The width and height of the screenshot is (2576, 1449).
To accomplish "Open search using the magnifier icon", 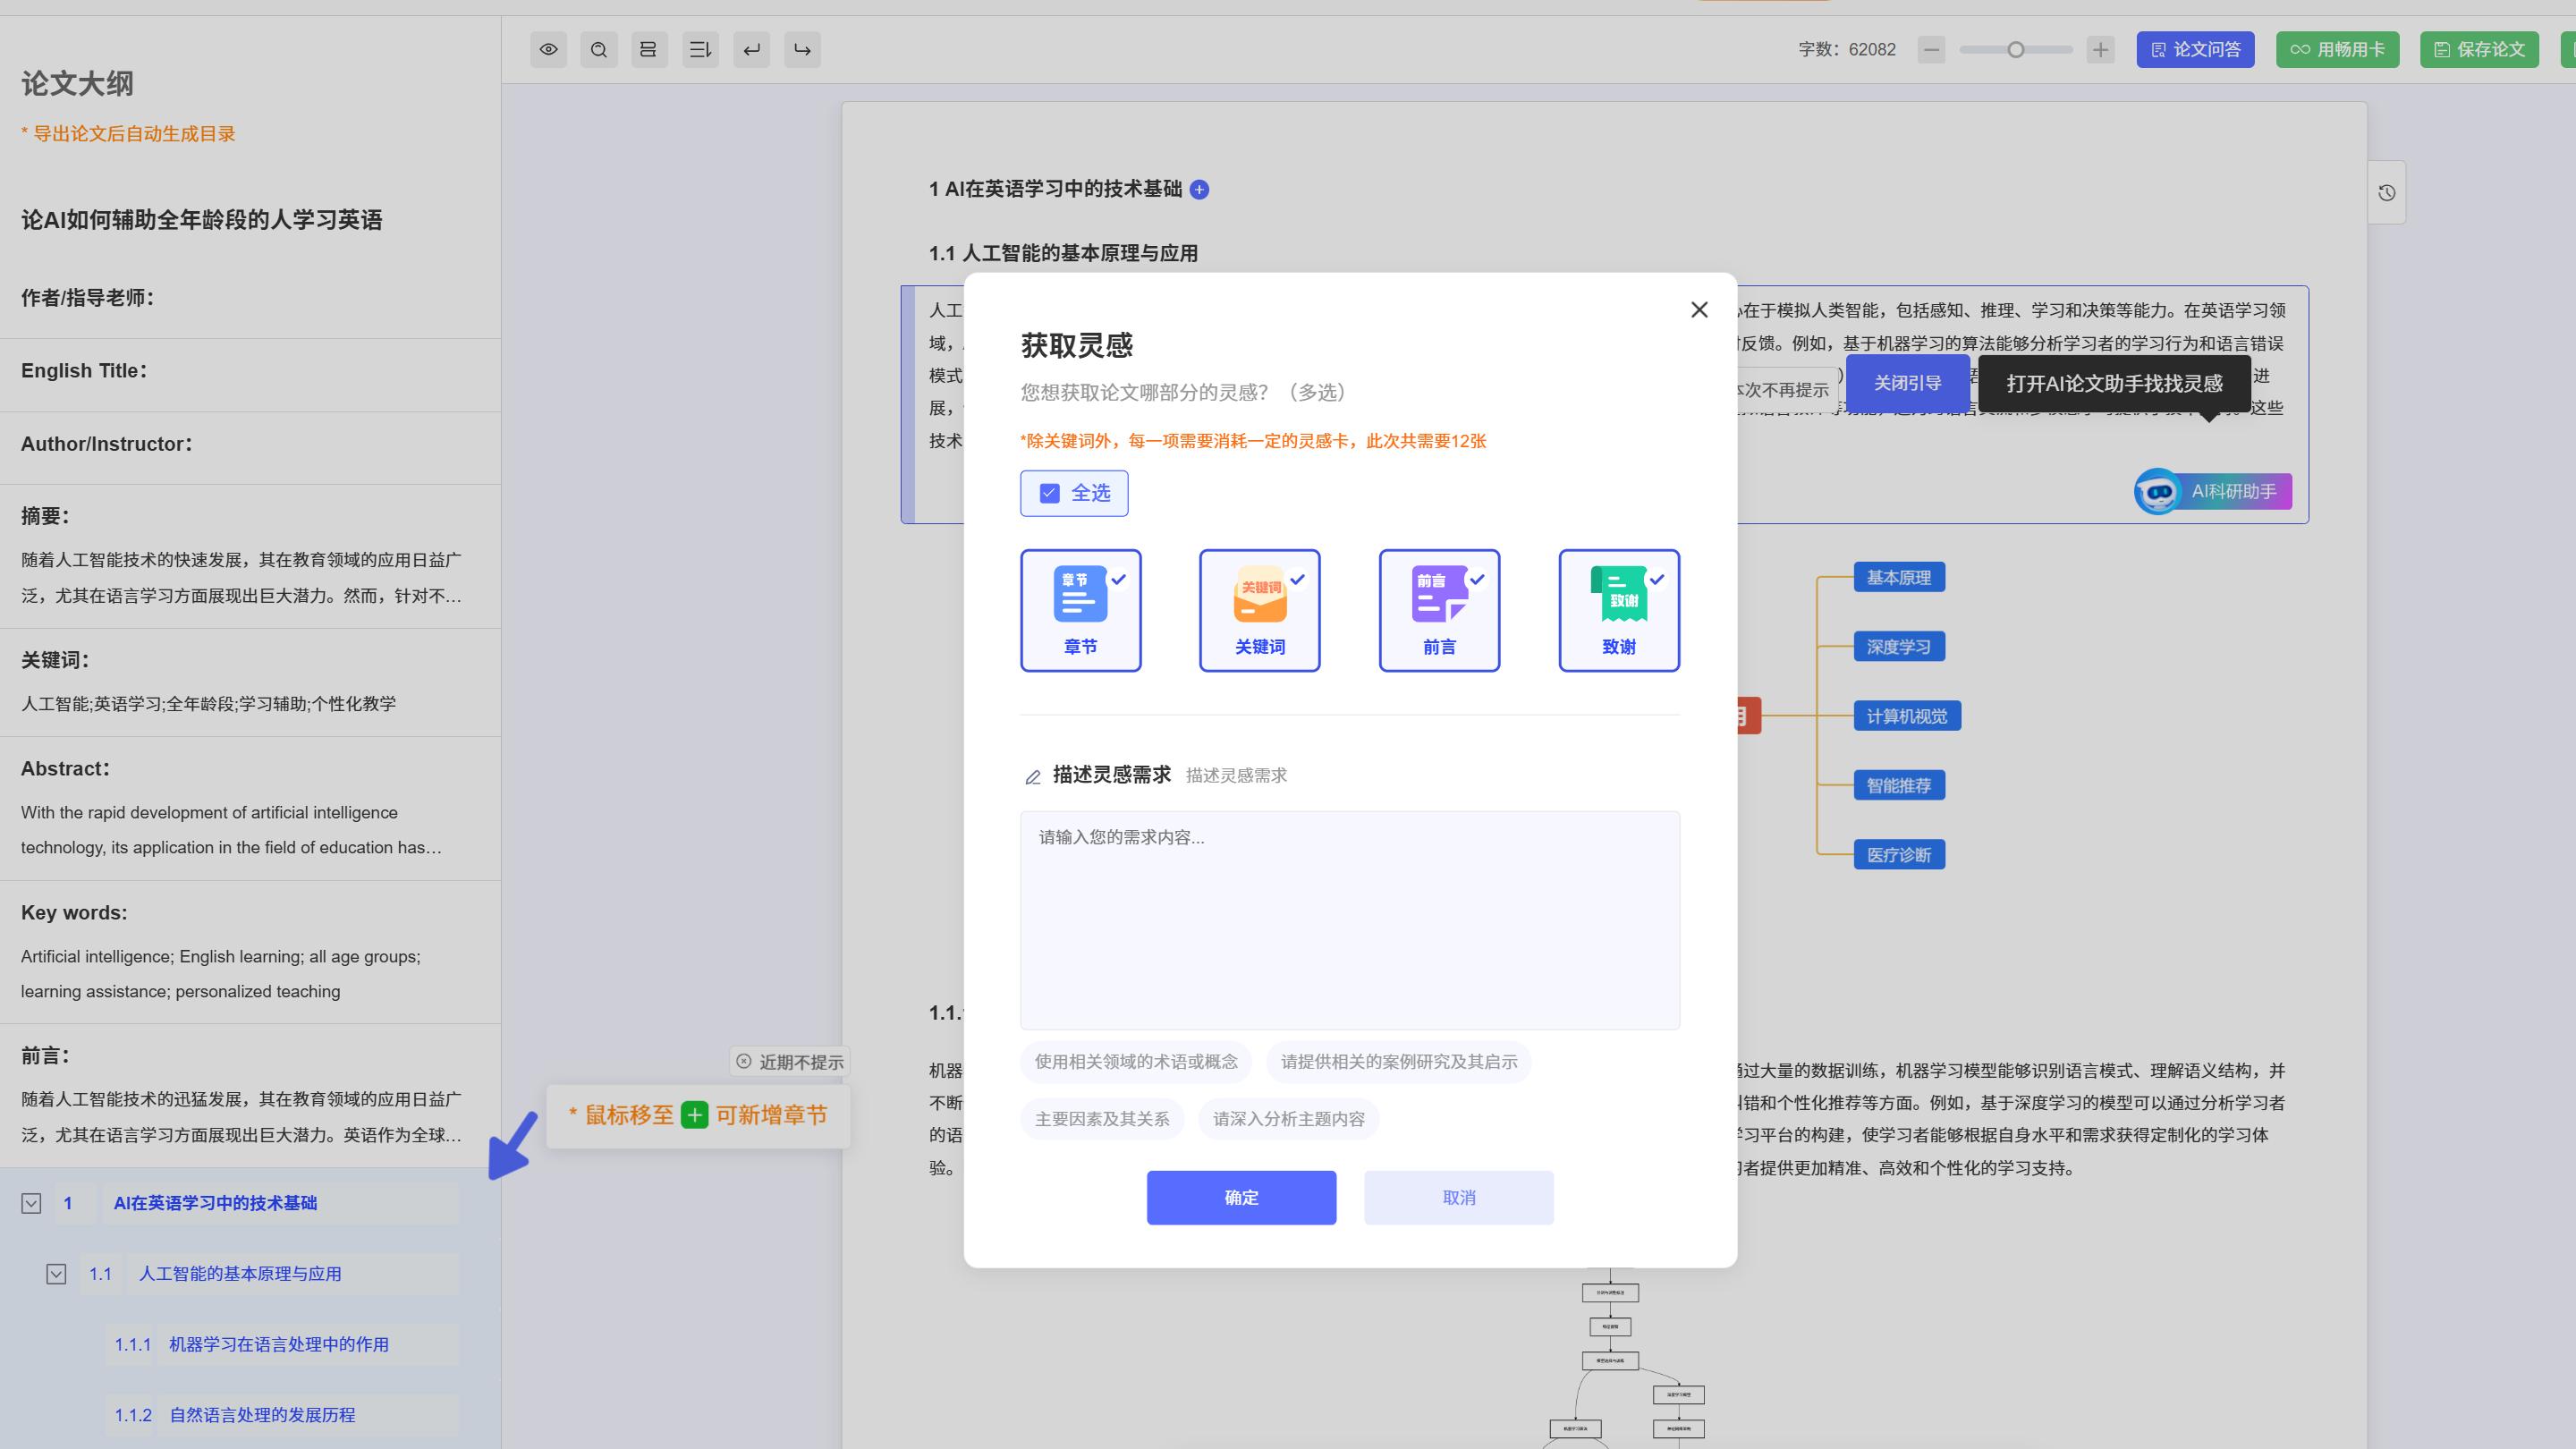I will [x=599, y=49].
